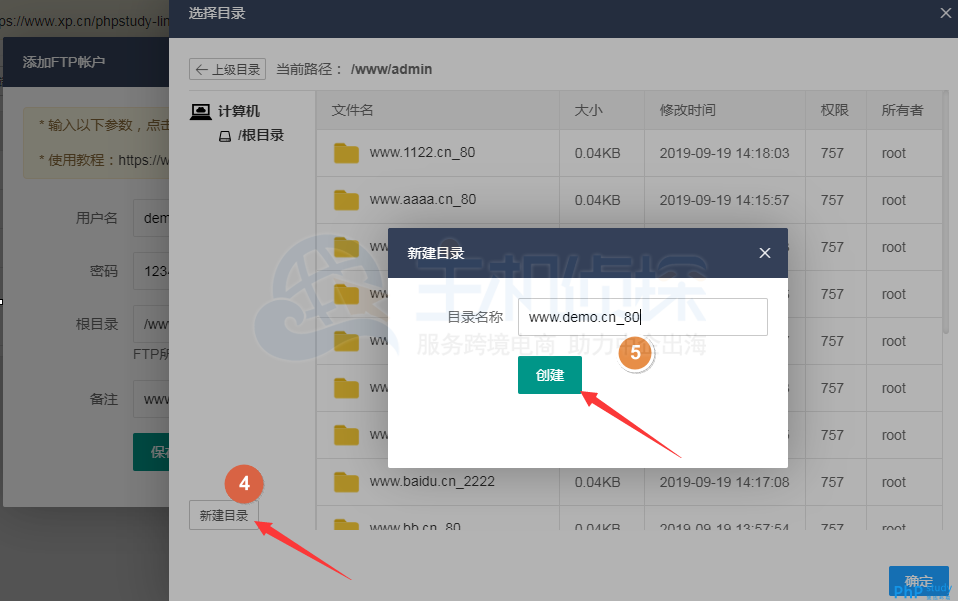Click the 新建目录 button near marker 4

pyautogui.click(x=223, y=514)
